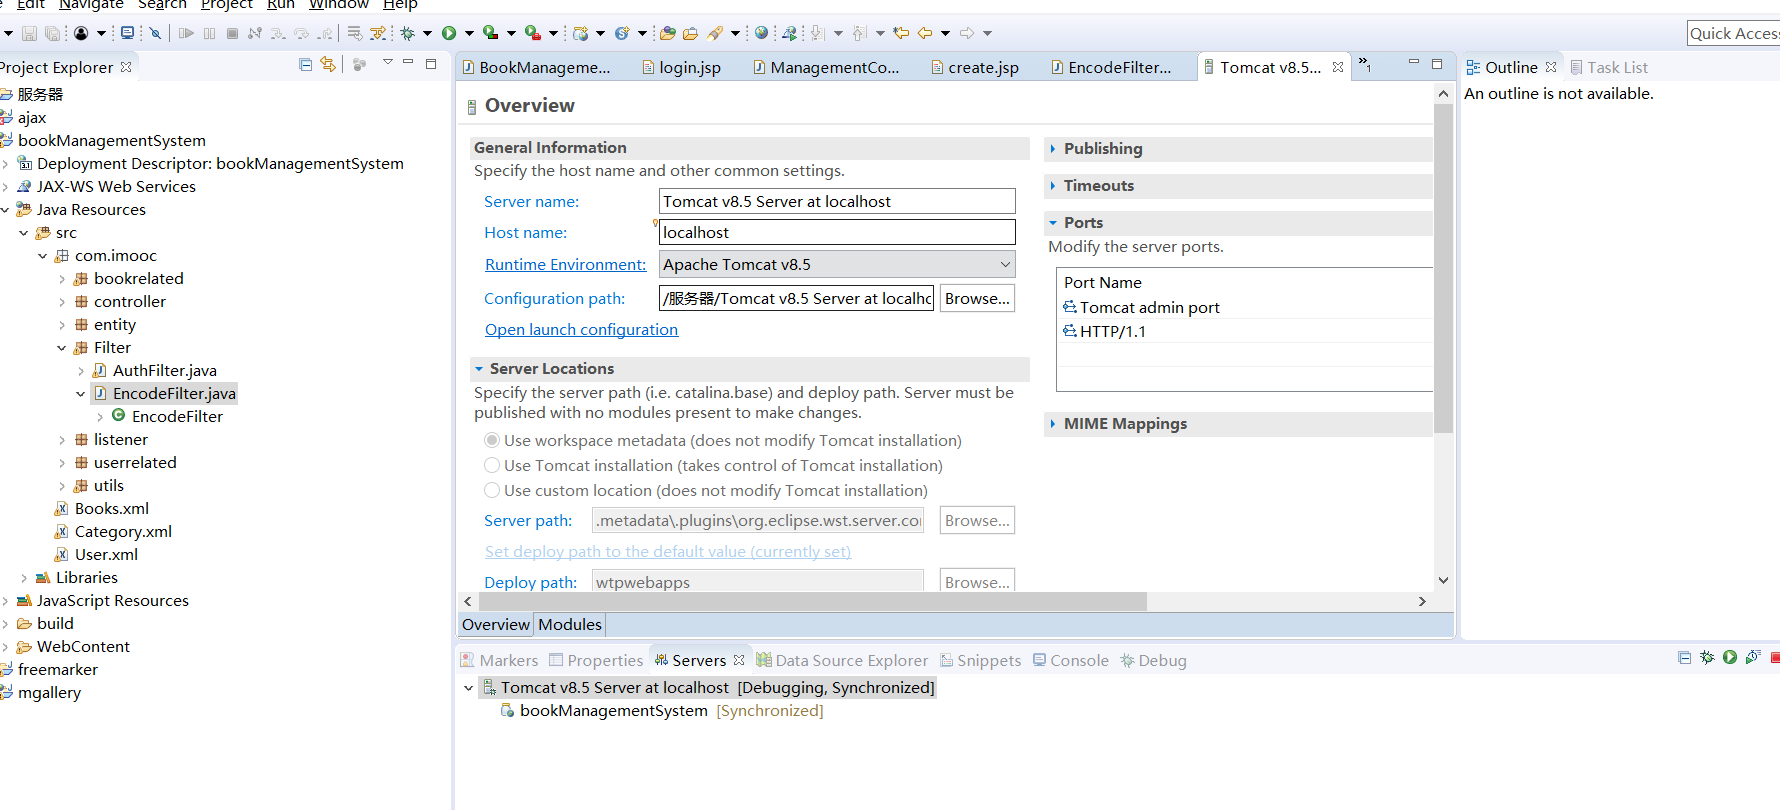This screenshot has width=1780, height=810.
Task: Collapse the Ports section
Action: point(1053,222)
